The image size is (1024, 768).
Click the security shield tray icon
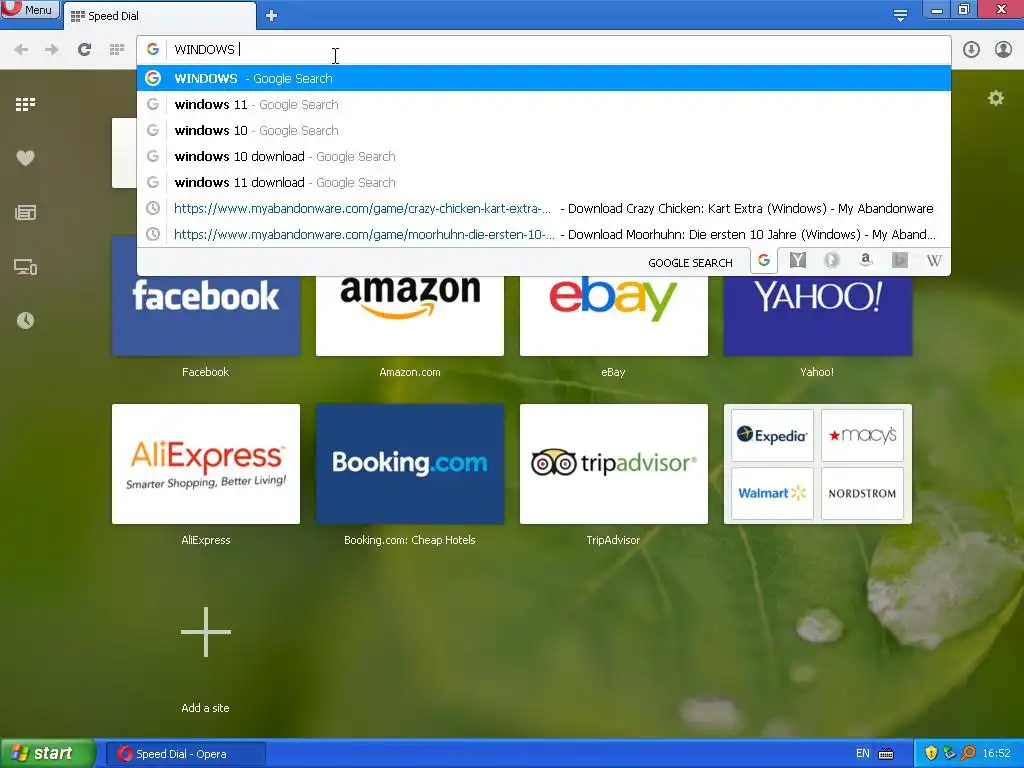click(x=931, y=754)
